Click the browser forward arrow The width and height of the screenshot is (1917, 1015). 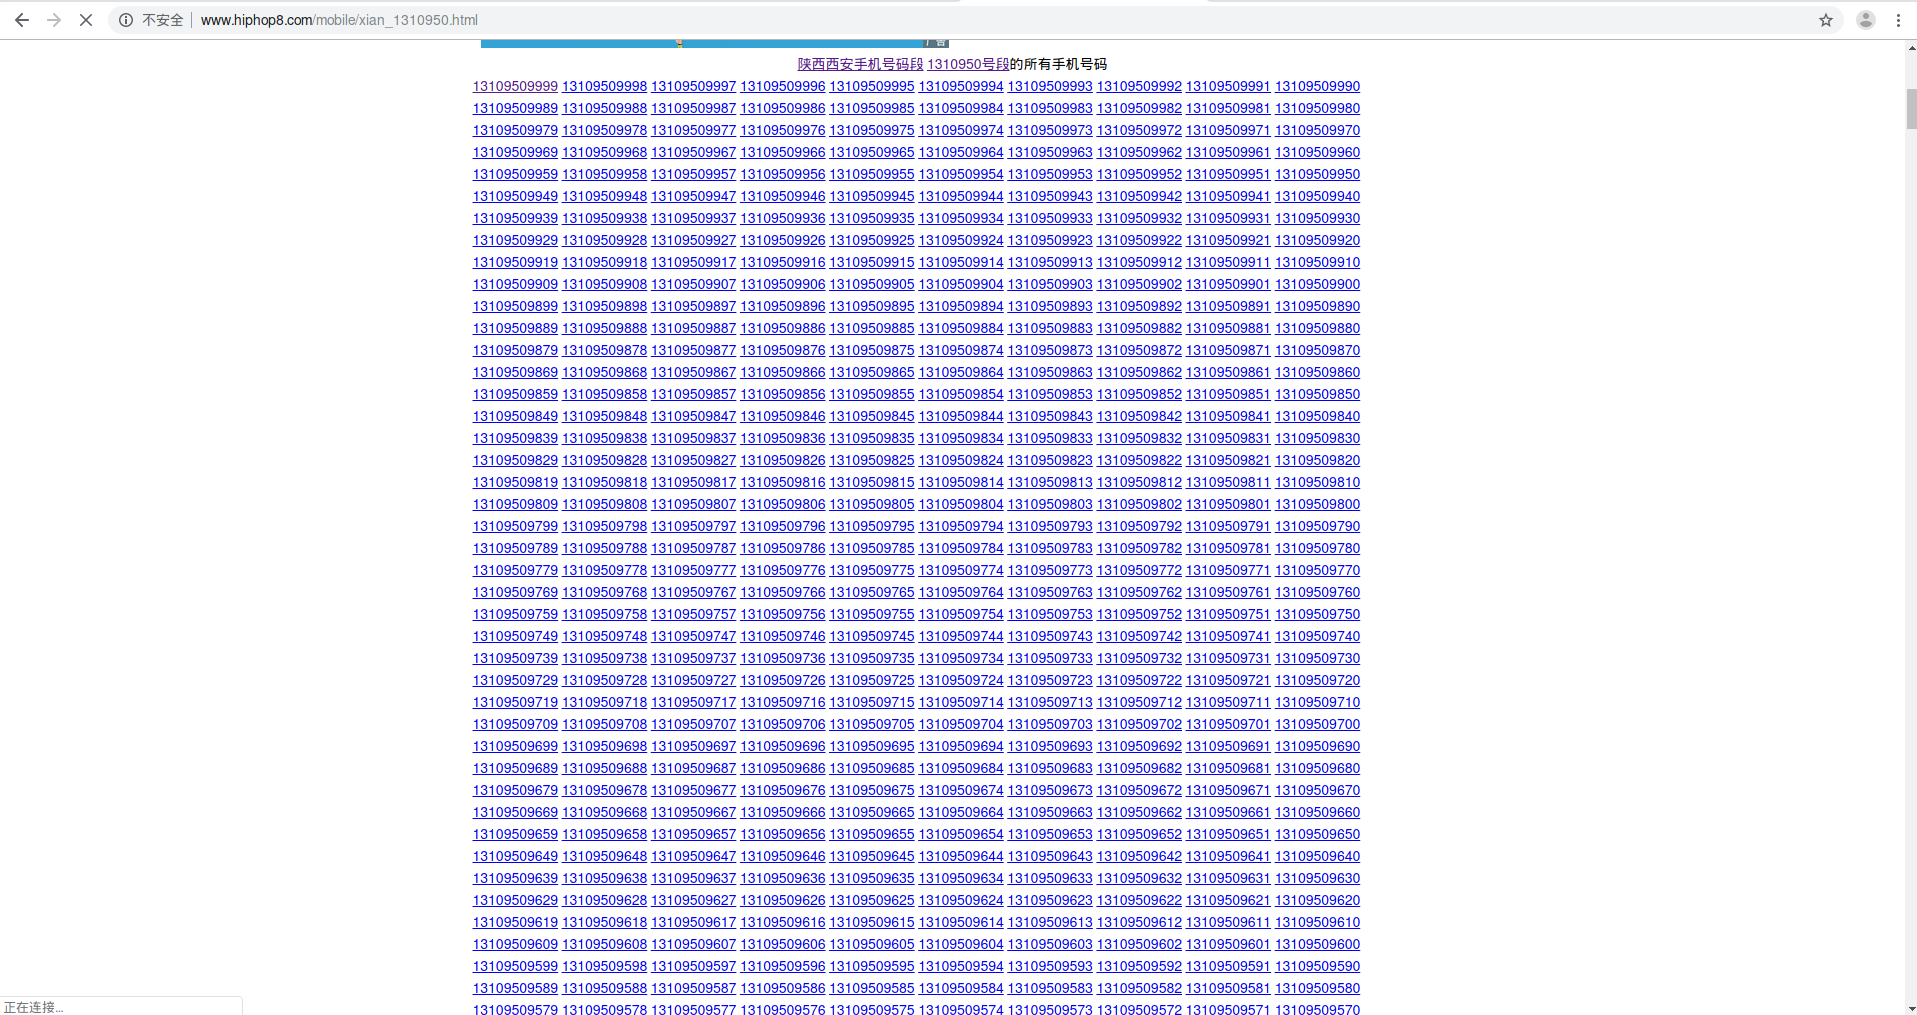tap(54, 20)
